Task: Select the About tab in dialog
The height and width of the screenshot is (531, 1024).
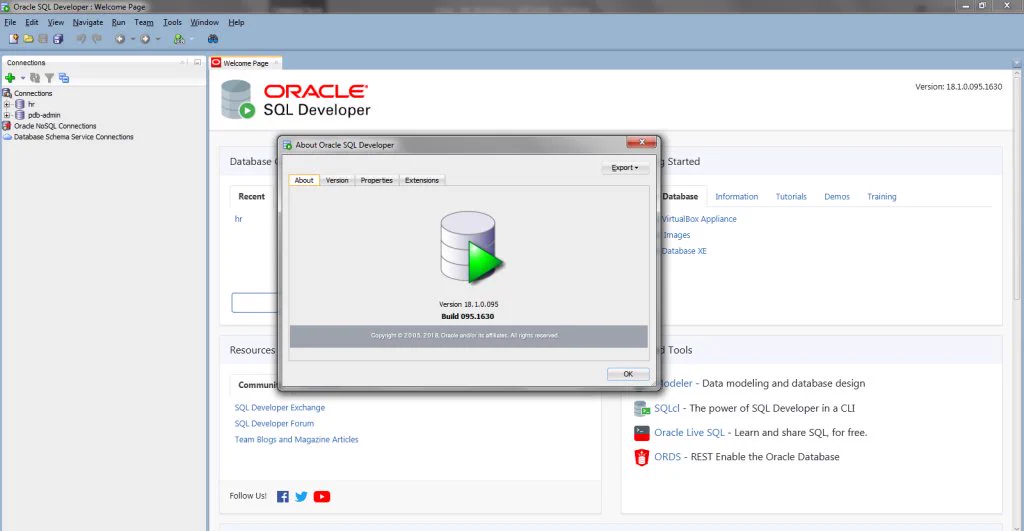Action: (x=304, y=180)
